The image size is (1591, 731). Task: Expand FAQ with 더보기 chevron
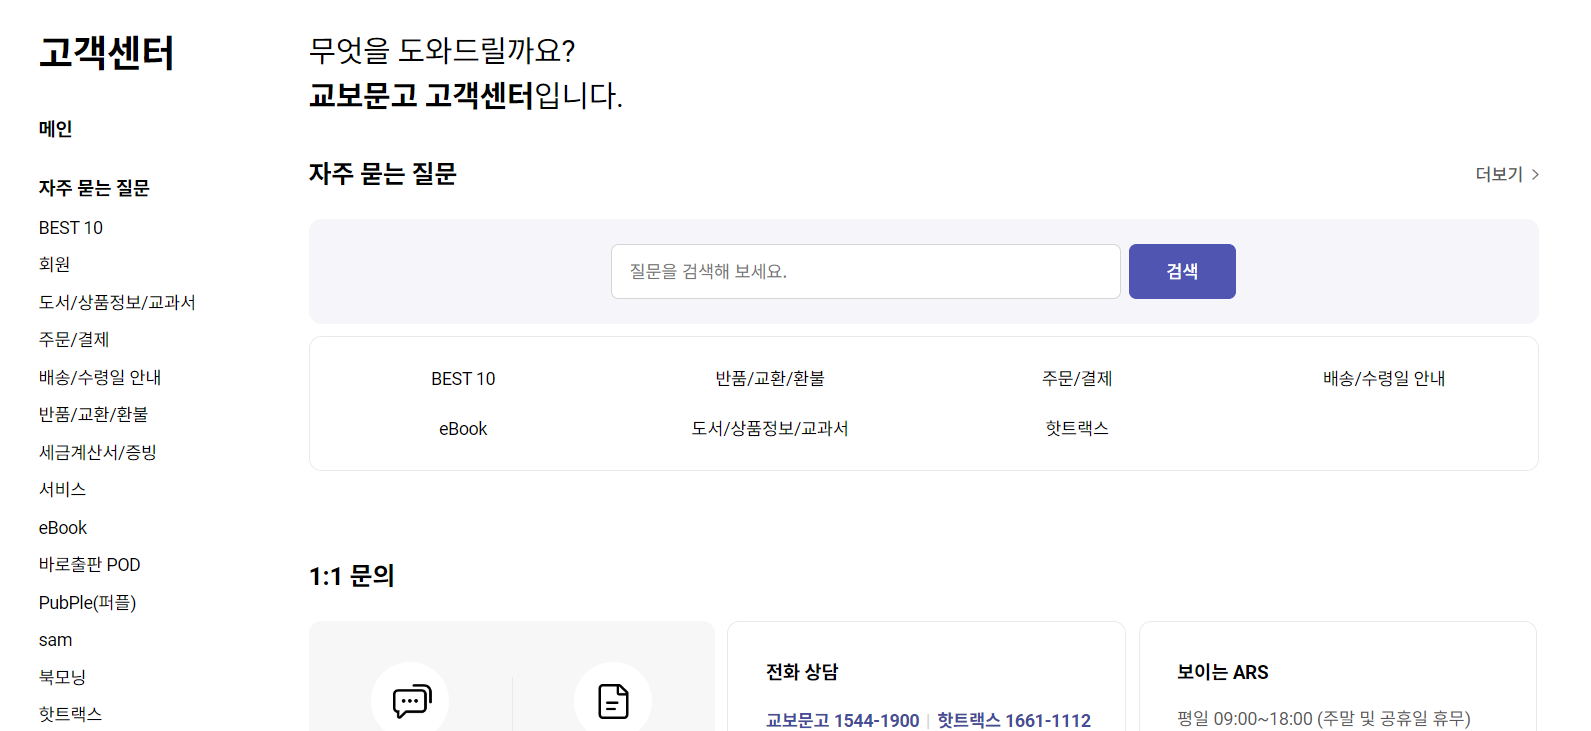coord(1507,174)
